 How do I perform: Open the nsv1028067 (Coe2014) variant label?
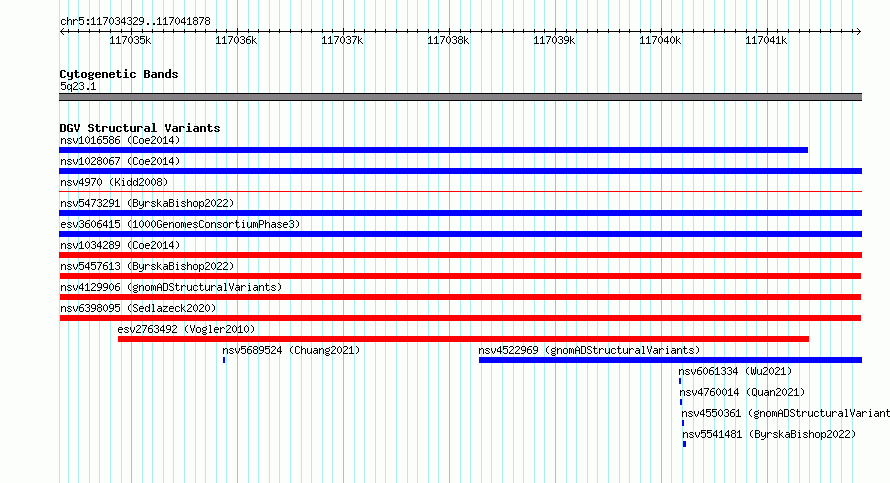point(120,161)
